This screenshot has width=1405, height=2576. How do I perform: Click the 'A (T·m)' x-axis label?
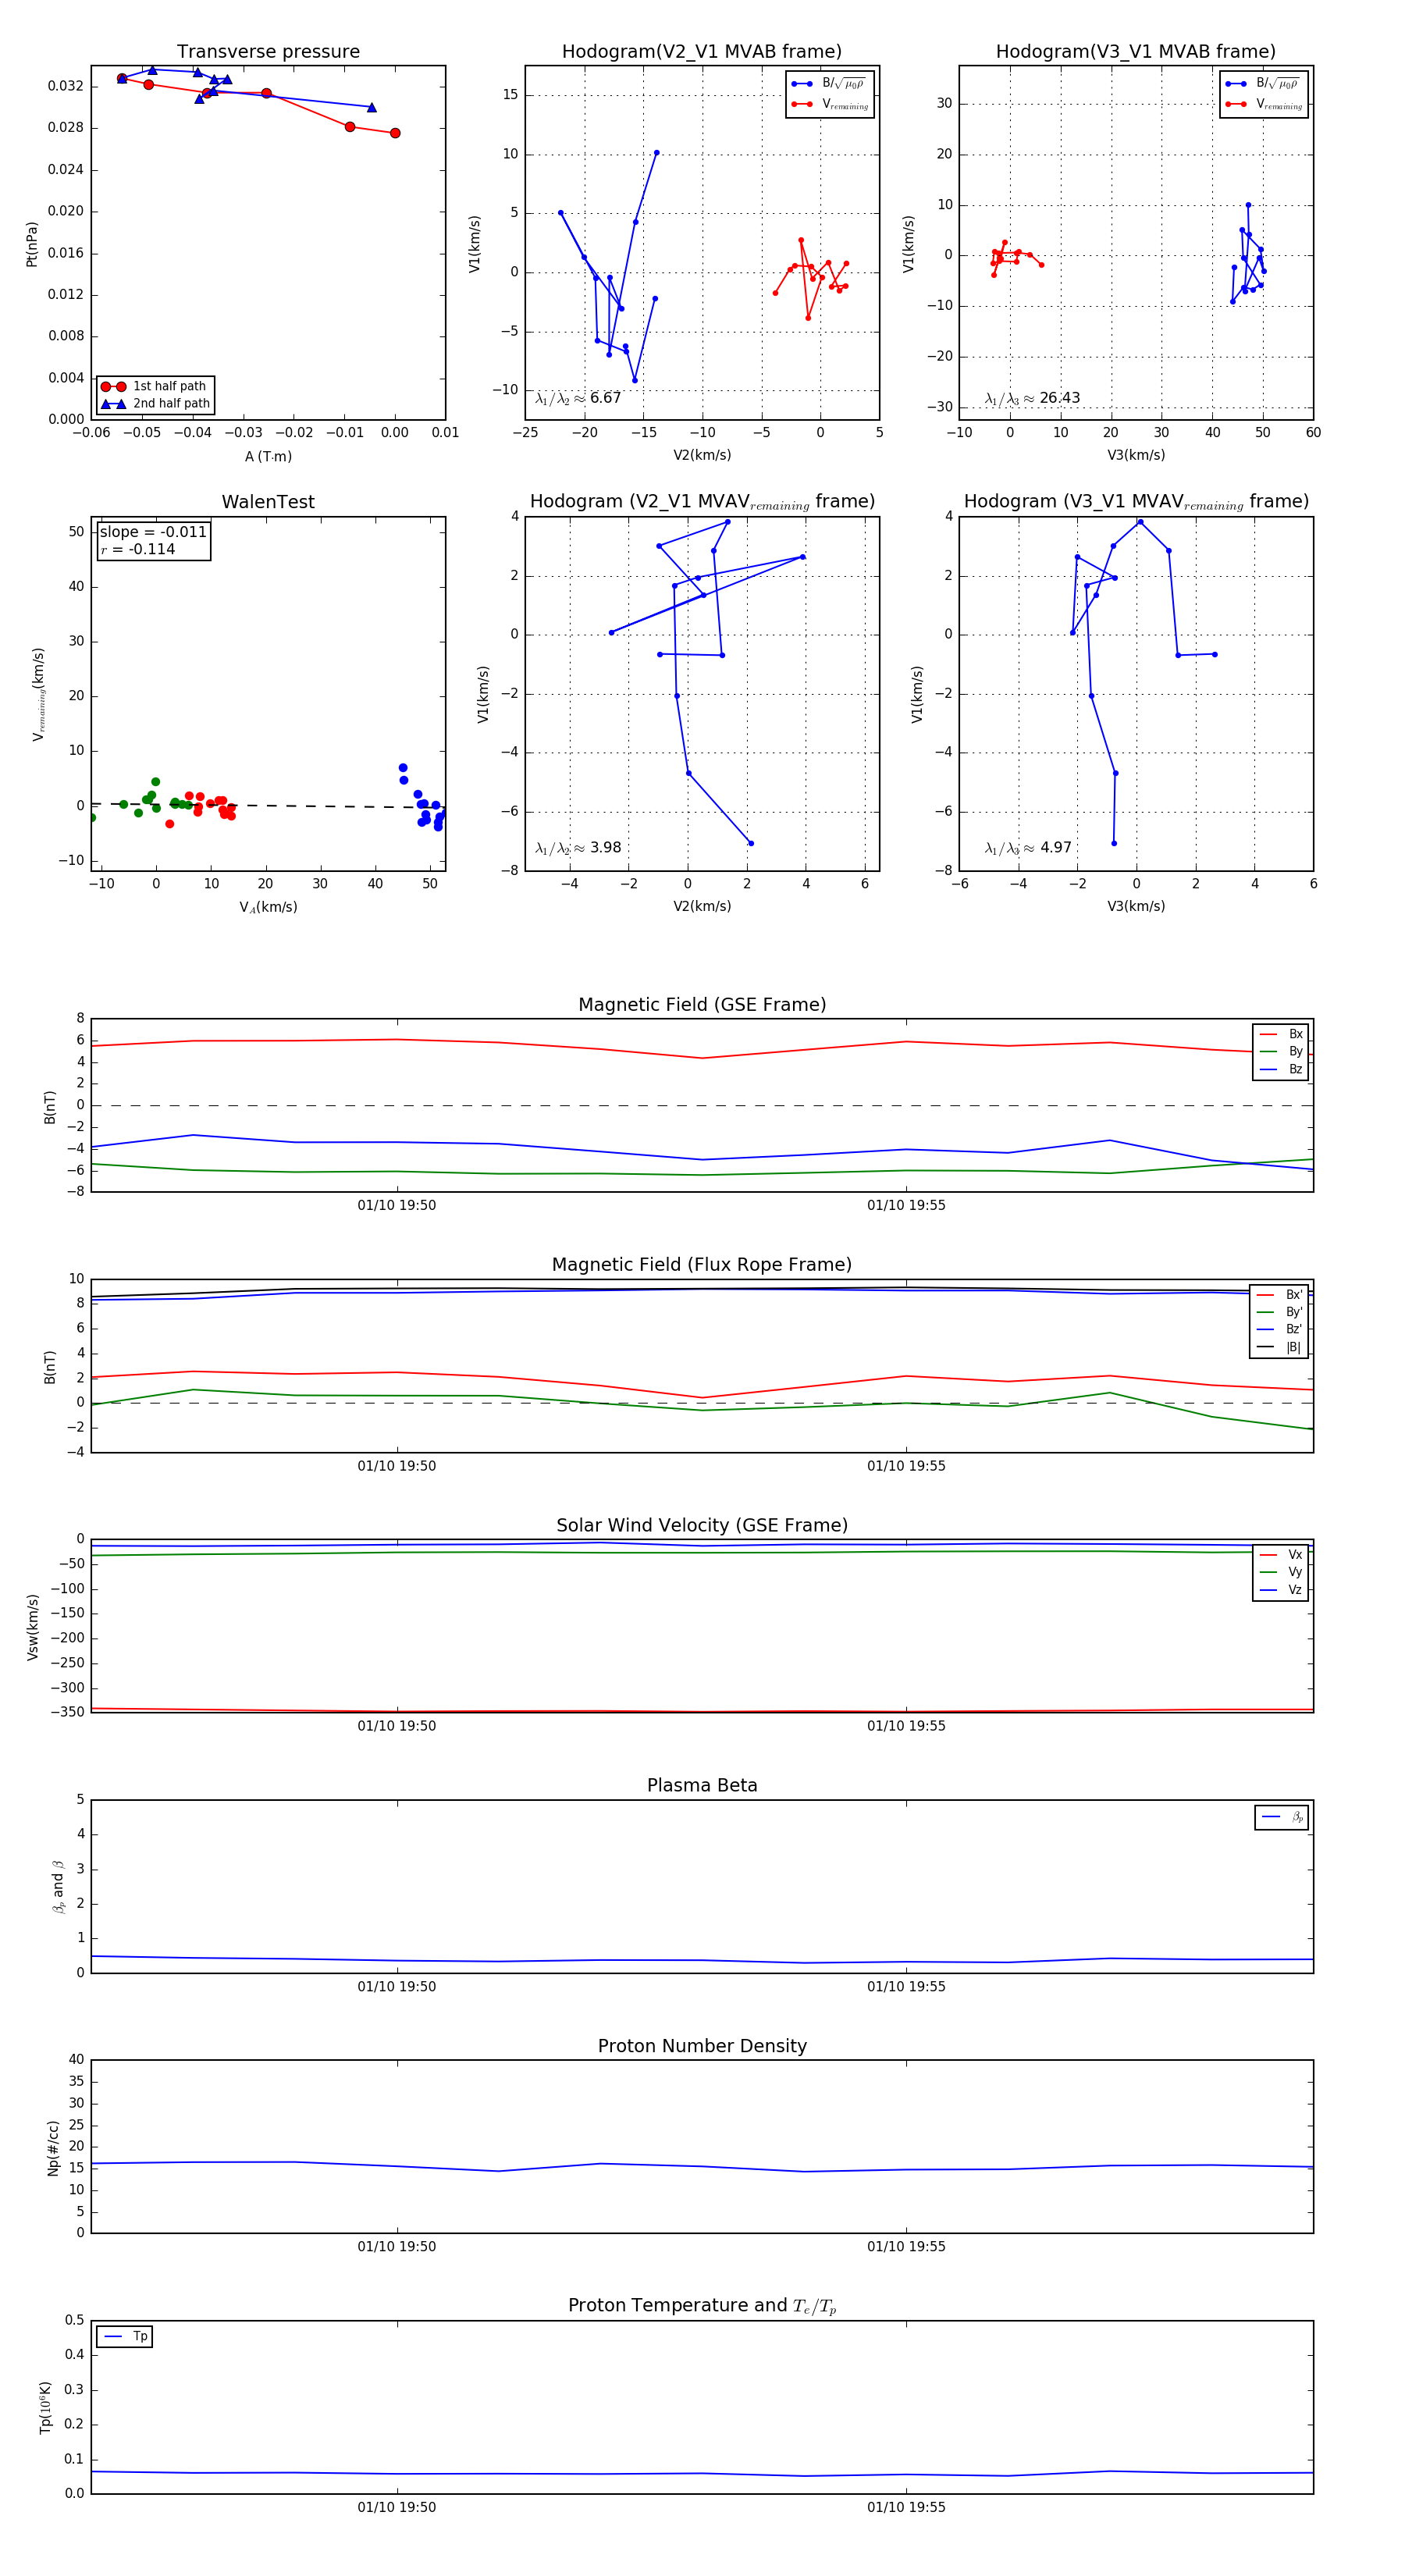click(268, 456)
